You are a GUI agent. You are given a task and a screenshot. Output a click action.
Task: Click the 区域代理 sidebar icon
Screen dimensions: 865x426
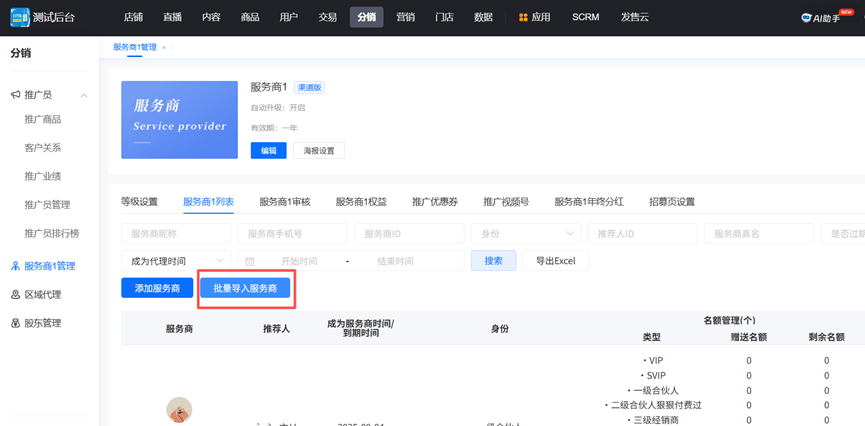tap(15, 295)
